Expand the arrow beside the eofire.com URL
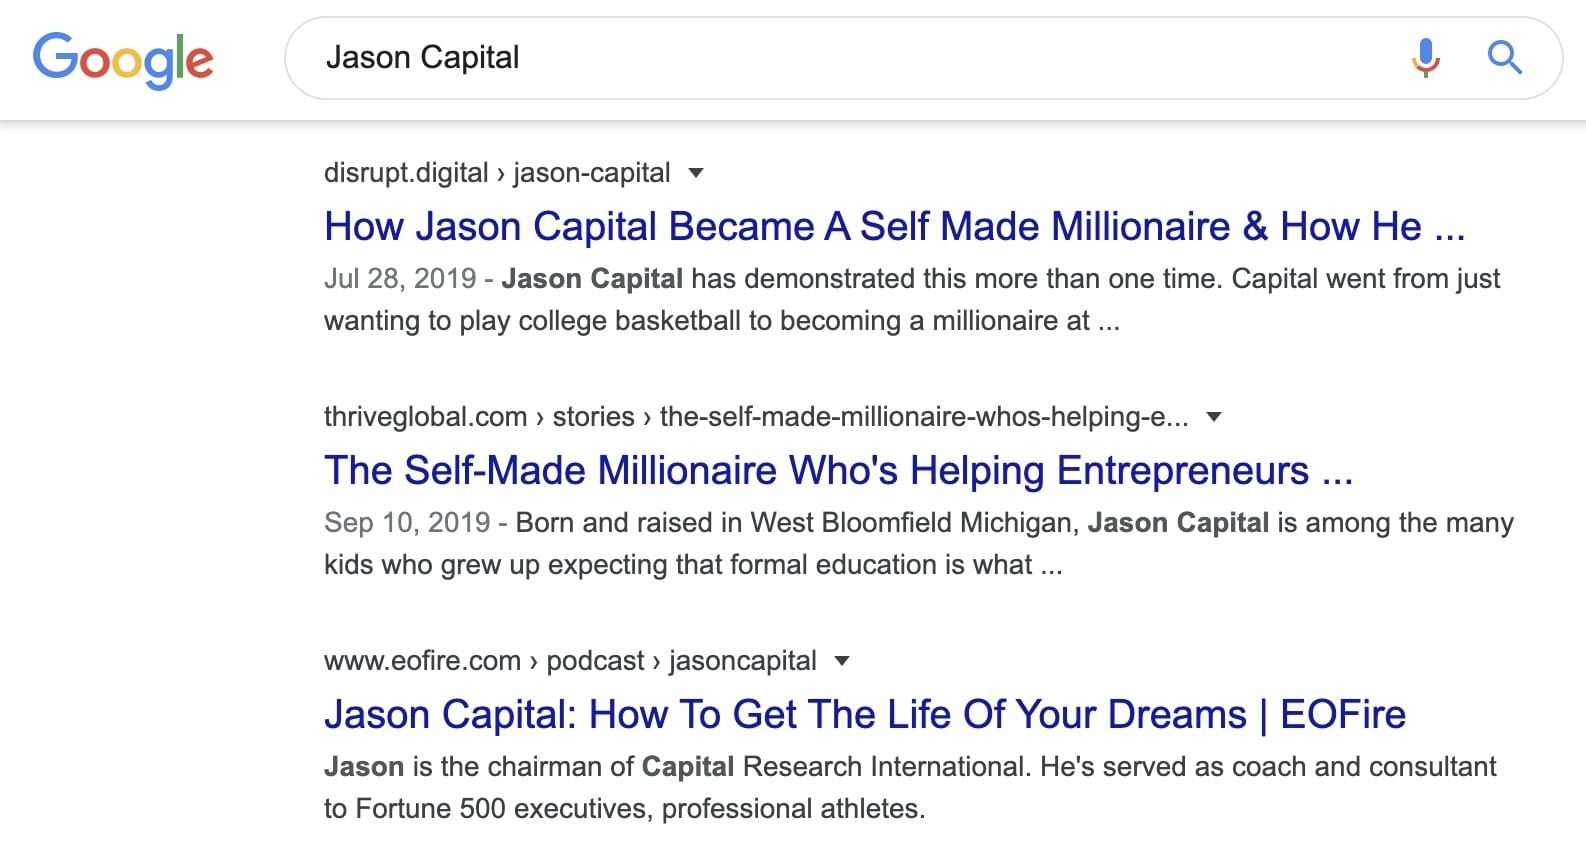 pos(842,661)
